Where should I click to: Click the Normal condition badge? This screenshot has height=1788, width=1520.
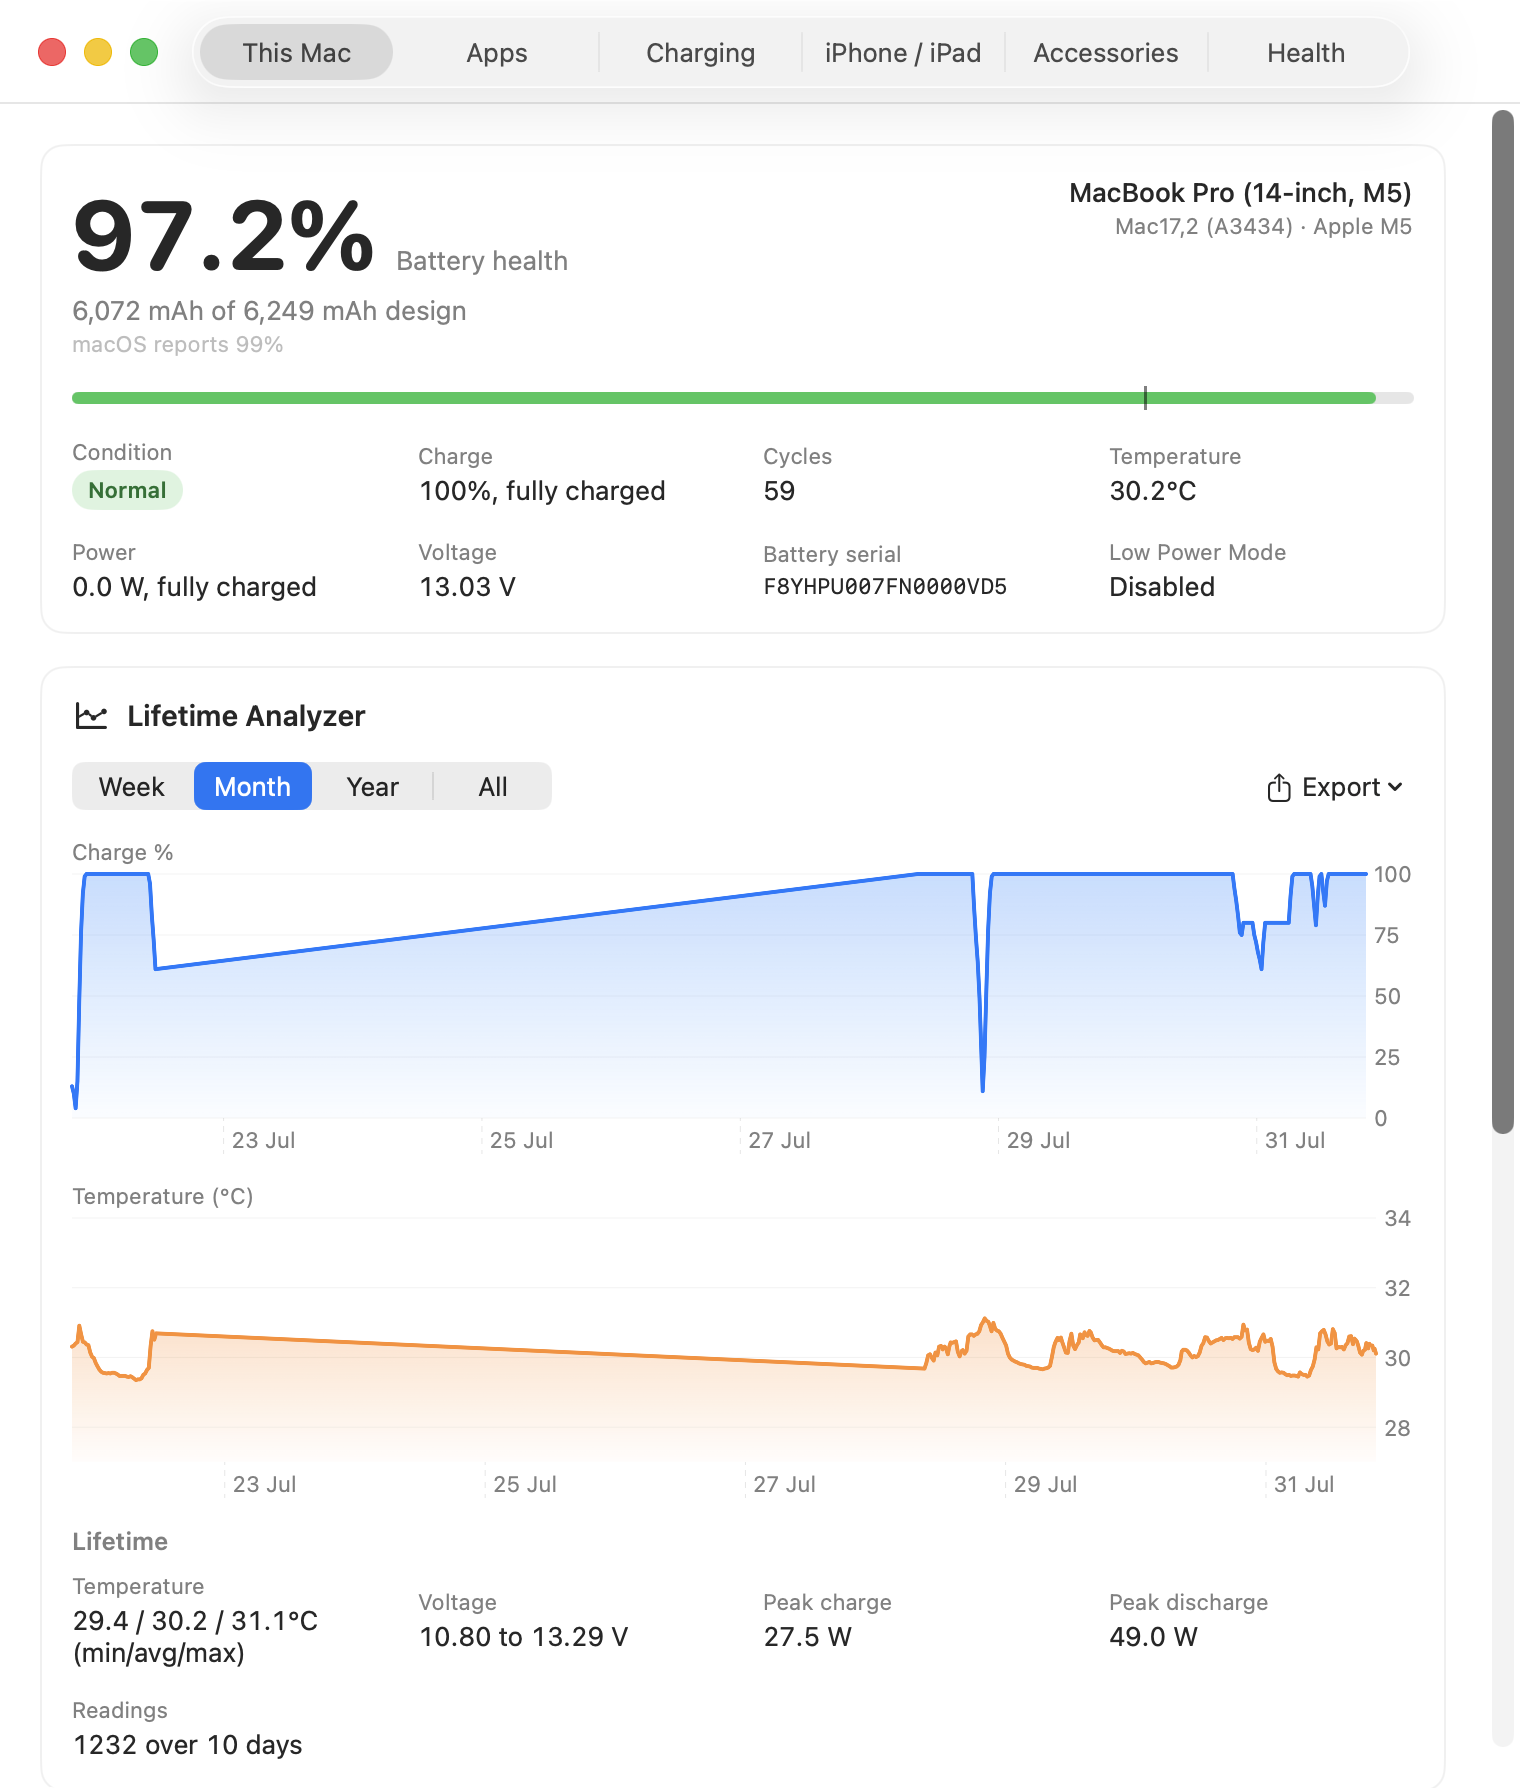(x=127, y=490)
